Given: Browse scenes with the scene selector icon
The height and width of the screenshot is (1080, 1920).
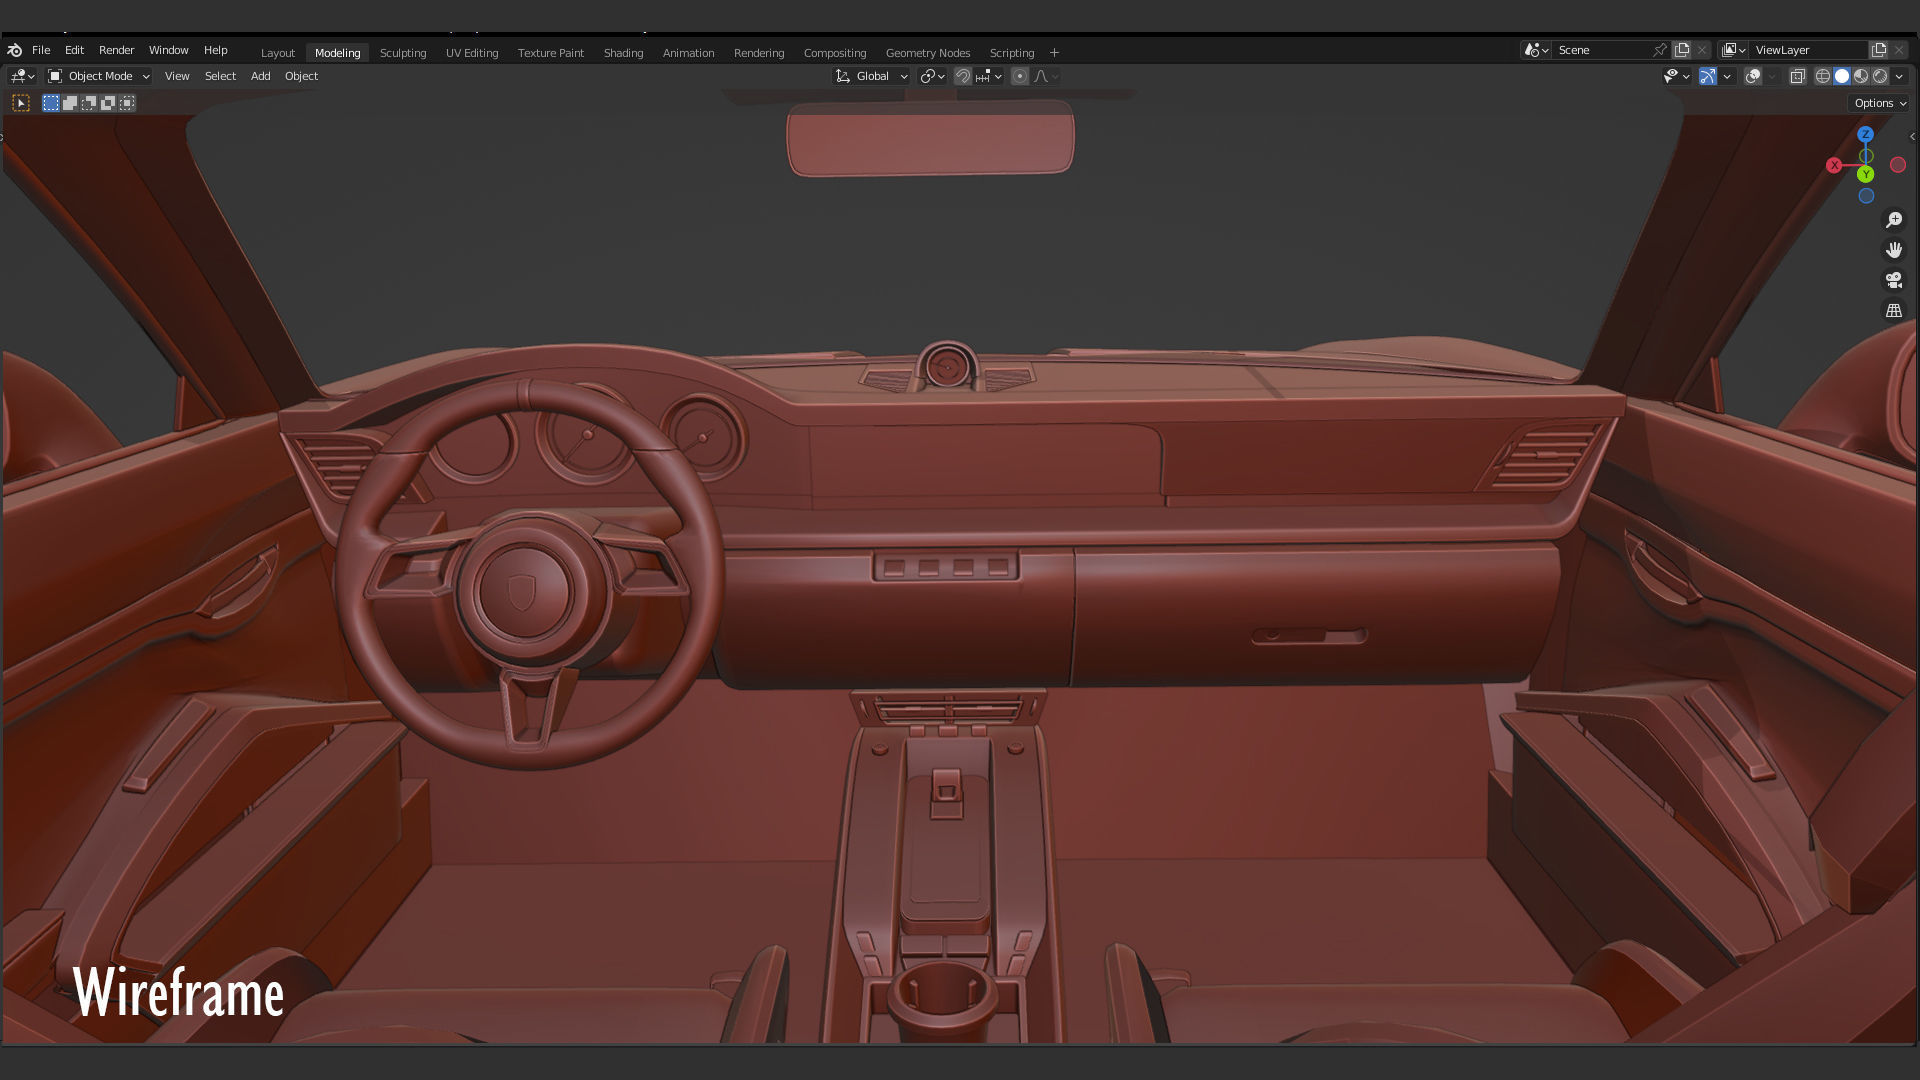Looking at the screenshot, I should (1536, 50).
